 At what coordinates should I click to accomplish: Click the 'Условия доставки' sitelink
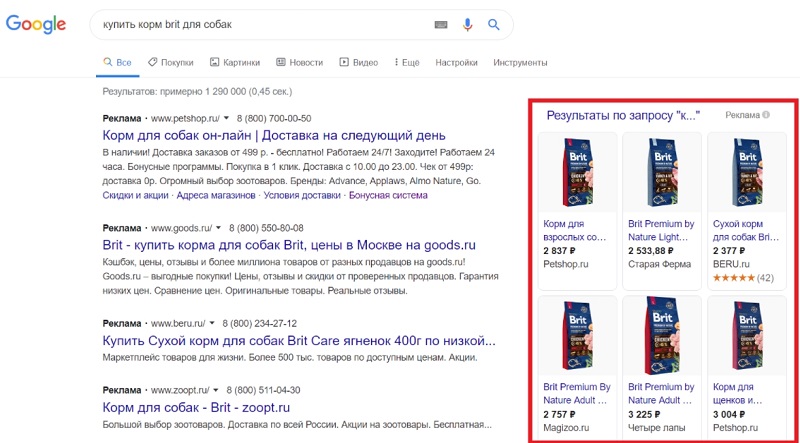[302, 195]
